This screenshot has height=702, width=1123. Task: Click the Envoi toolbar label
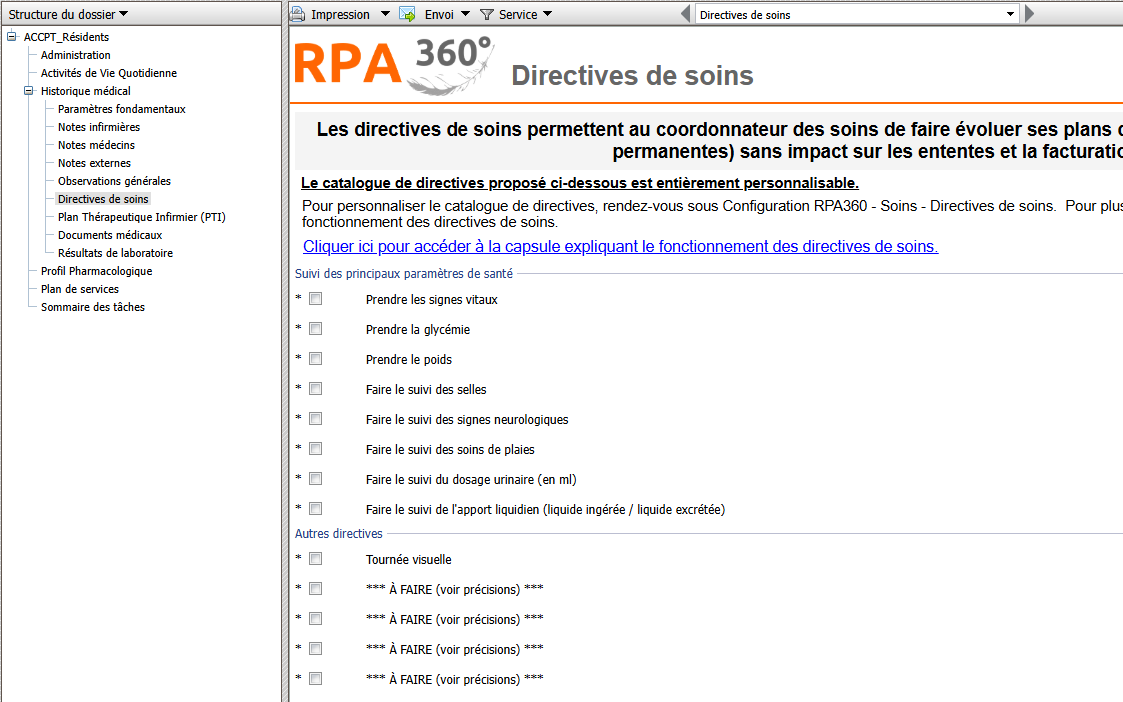click(x=439, y=14)
